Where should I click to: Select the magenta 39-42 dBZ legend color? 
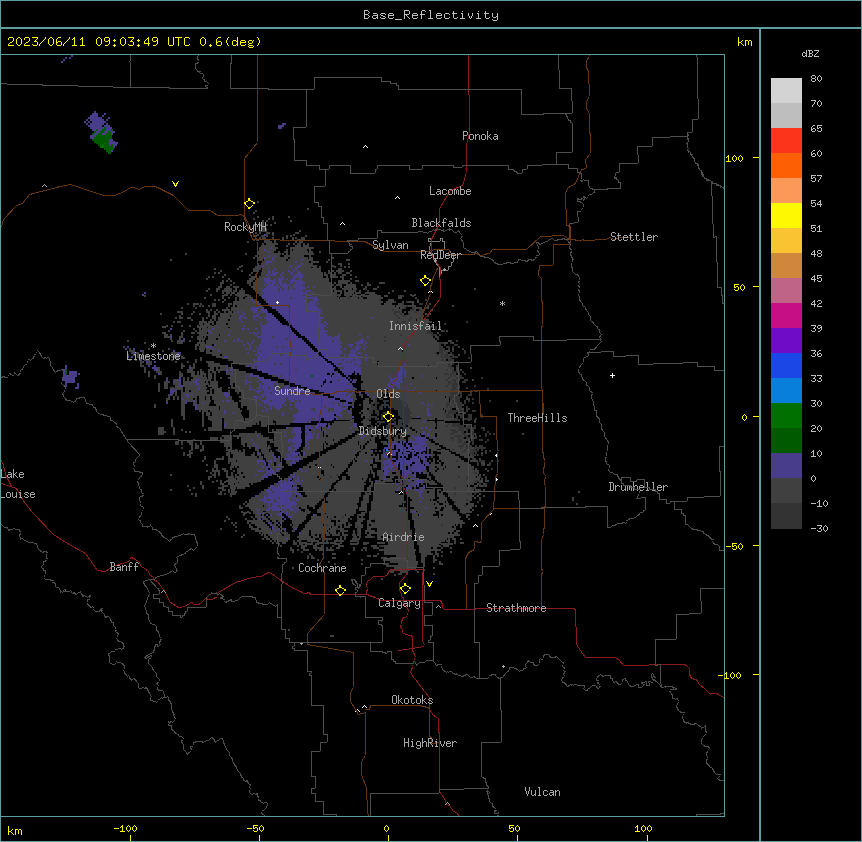pyautogui.click(x=786, y=315)
